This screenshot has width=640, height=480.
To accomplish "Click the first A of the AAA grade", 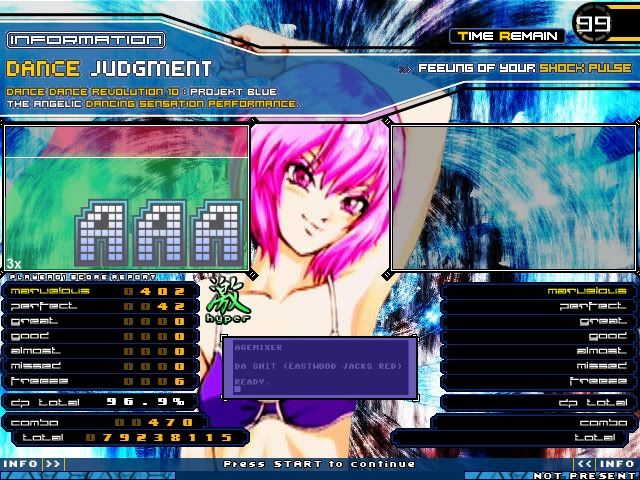I will [101, 233].
